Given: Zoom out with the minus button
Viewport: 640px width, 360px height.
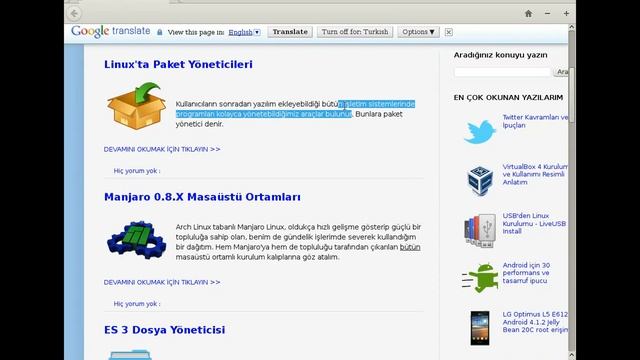Looking at the screenshot, I should 547,13.
